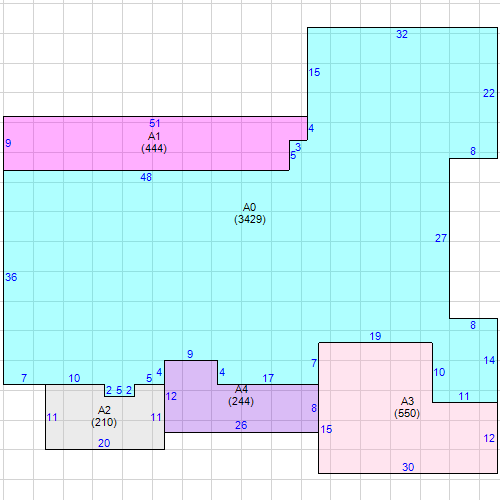Viewport: 500px width, 500px height.
Task: Click the 32 dimension on the top wall
Action: click(402, 34)
